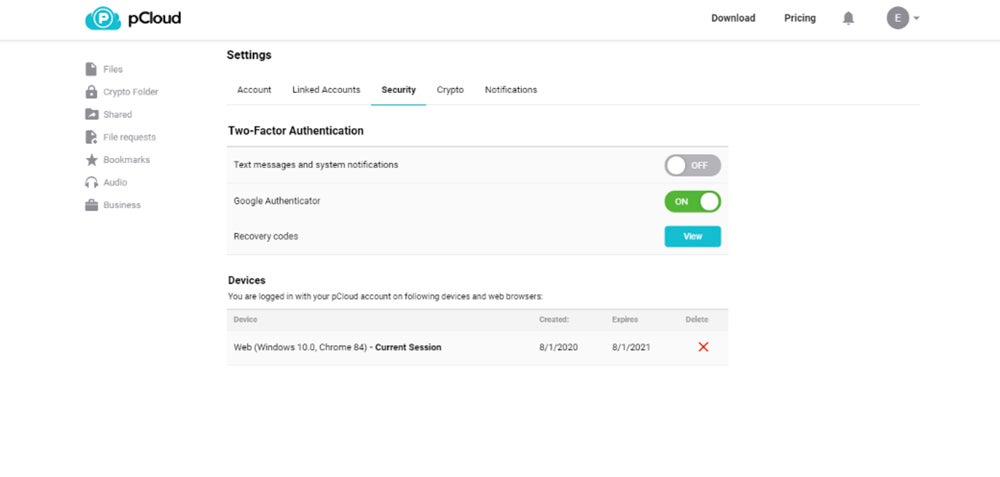This screenshot has height=477, width=1000.
Task: Click the Download link in header
Action: tap(733, 18)
